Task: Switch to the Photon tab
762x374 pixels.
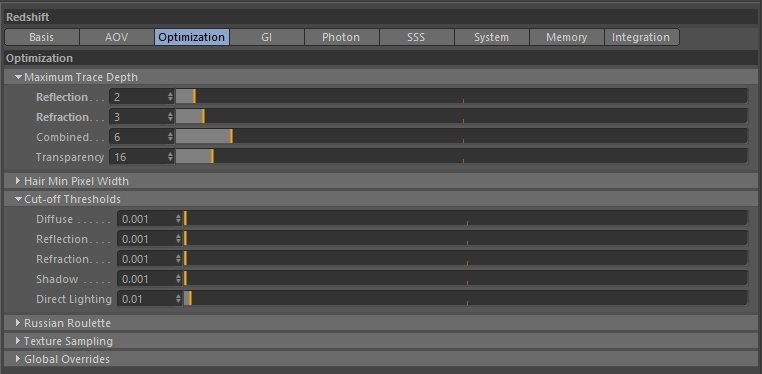Action: 342,37
